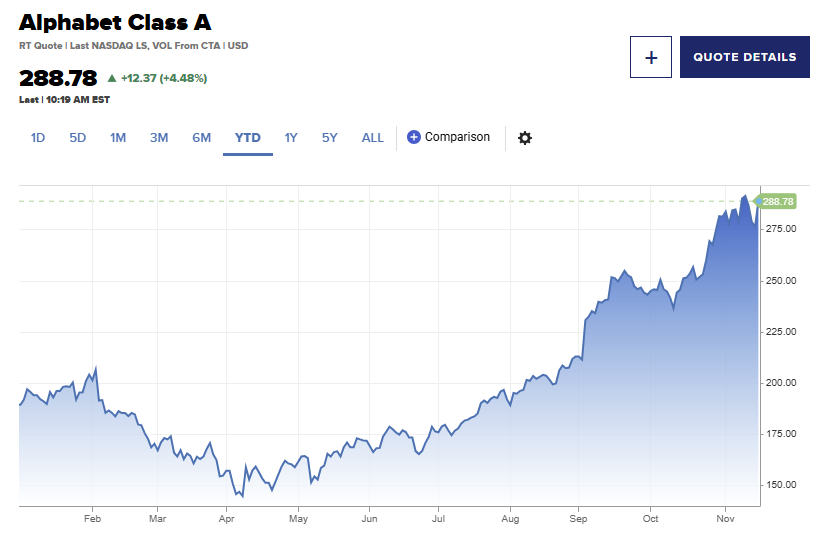Click the 200.00 axis label
Viewport: 833px width, 535px height.
click(x=780, y=383)
